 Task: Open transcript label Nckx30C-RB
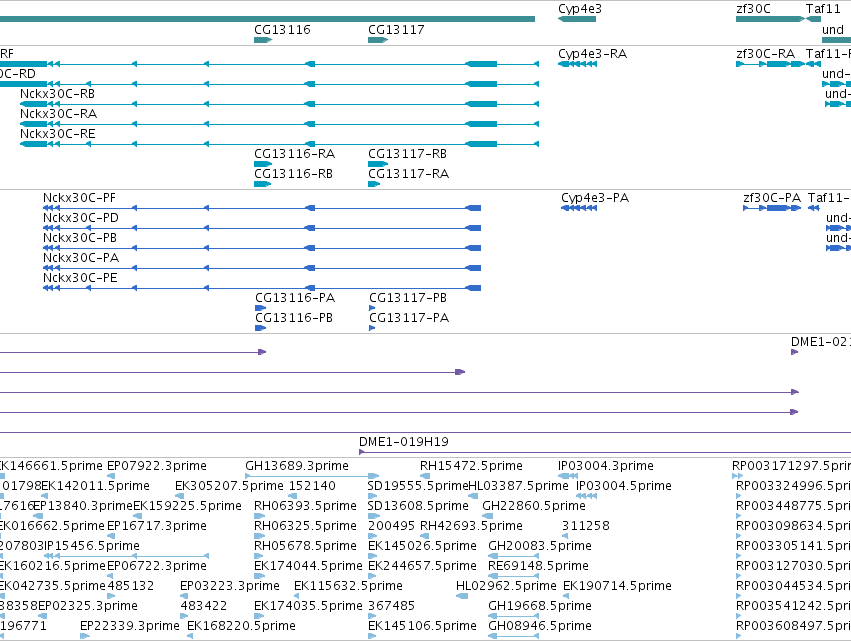(58, 94)
